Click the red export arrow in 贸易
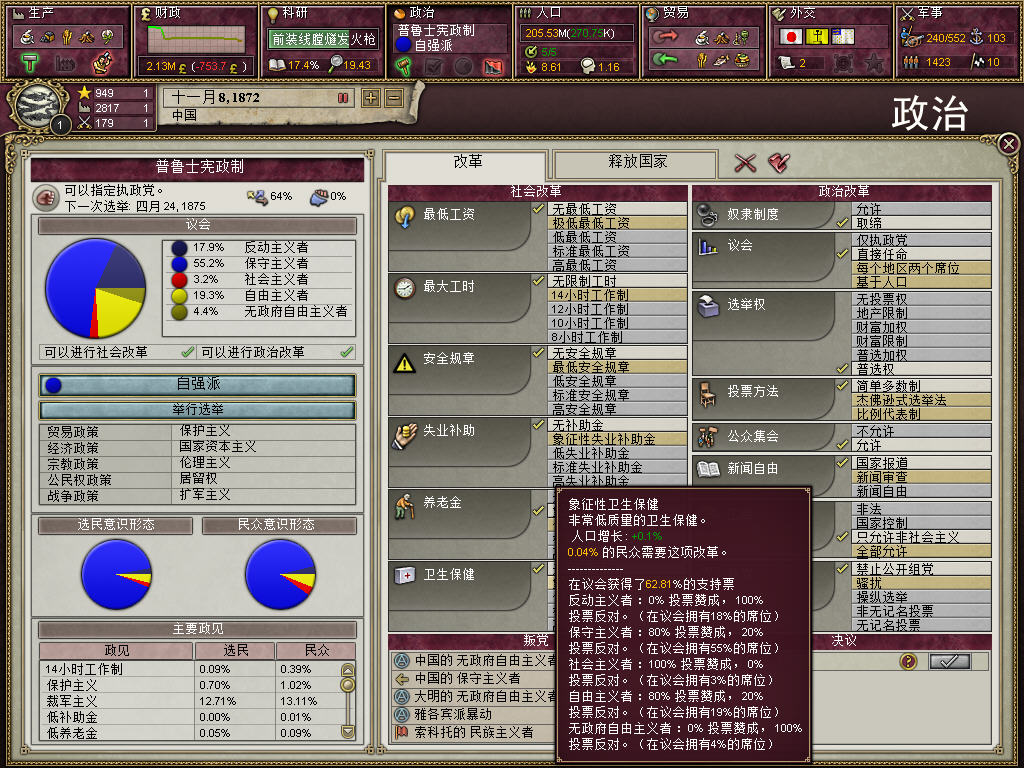Screen dimensions: 1024x768 click(x=665, y=37)
